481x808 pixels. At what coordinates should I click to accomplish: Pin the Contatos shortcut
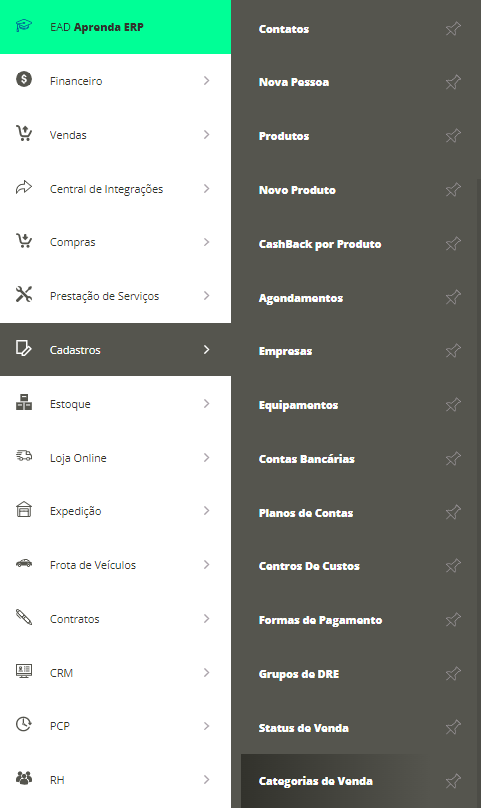pyautogui.click(x=453, y=29)
